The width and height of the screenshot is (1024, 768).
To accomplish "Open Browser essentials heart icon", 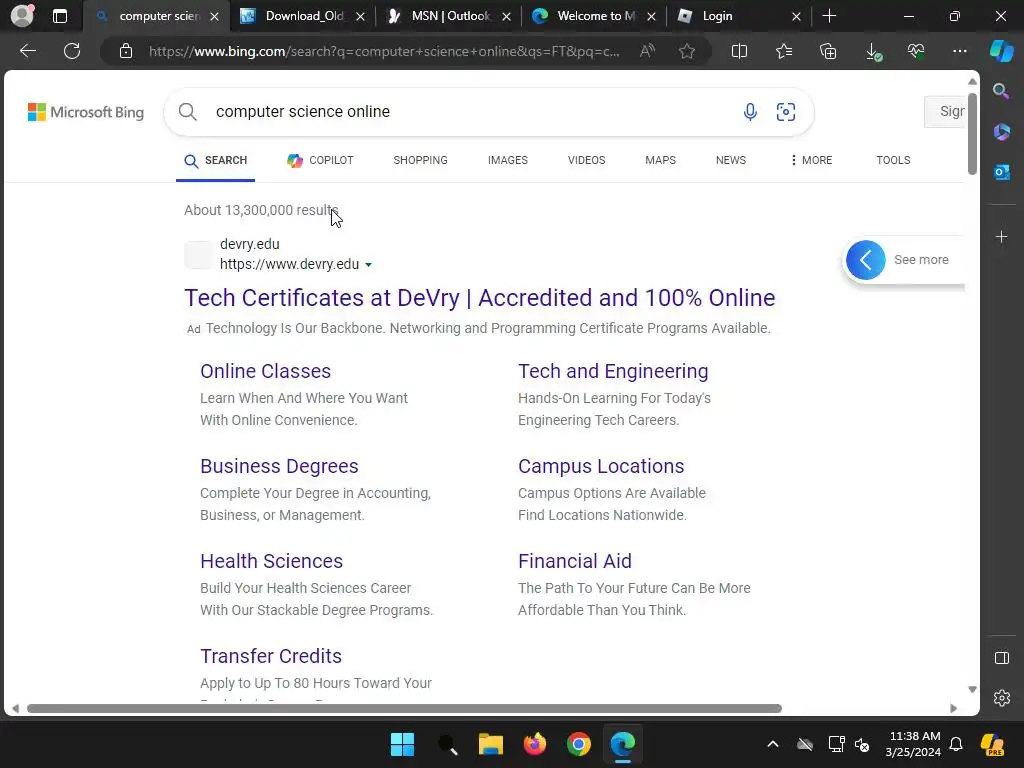I will point(916,51).
